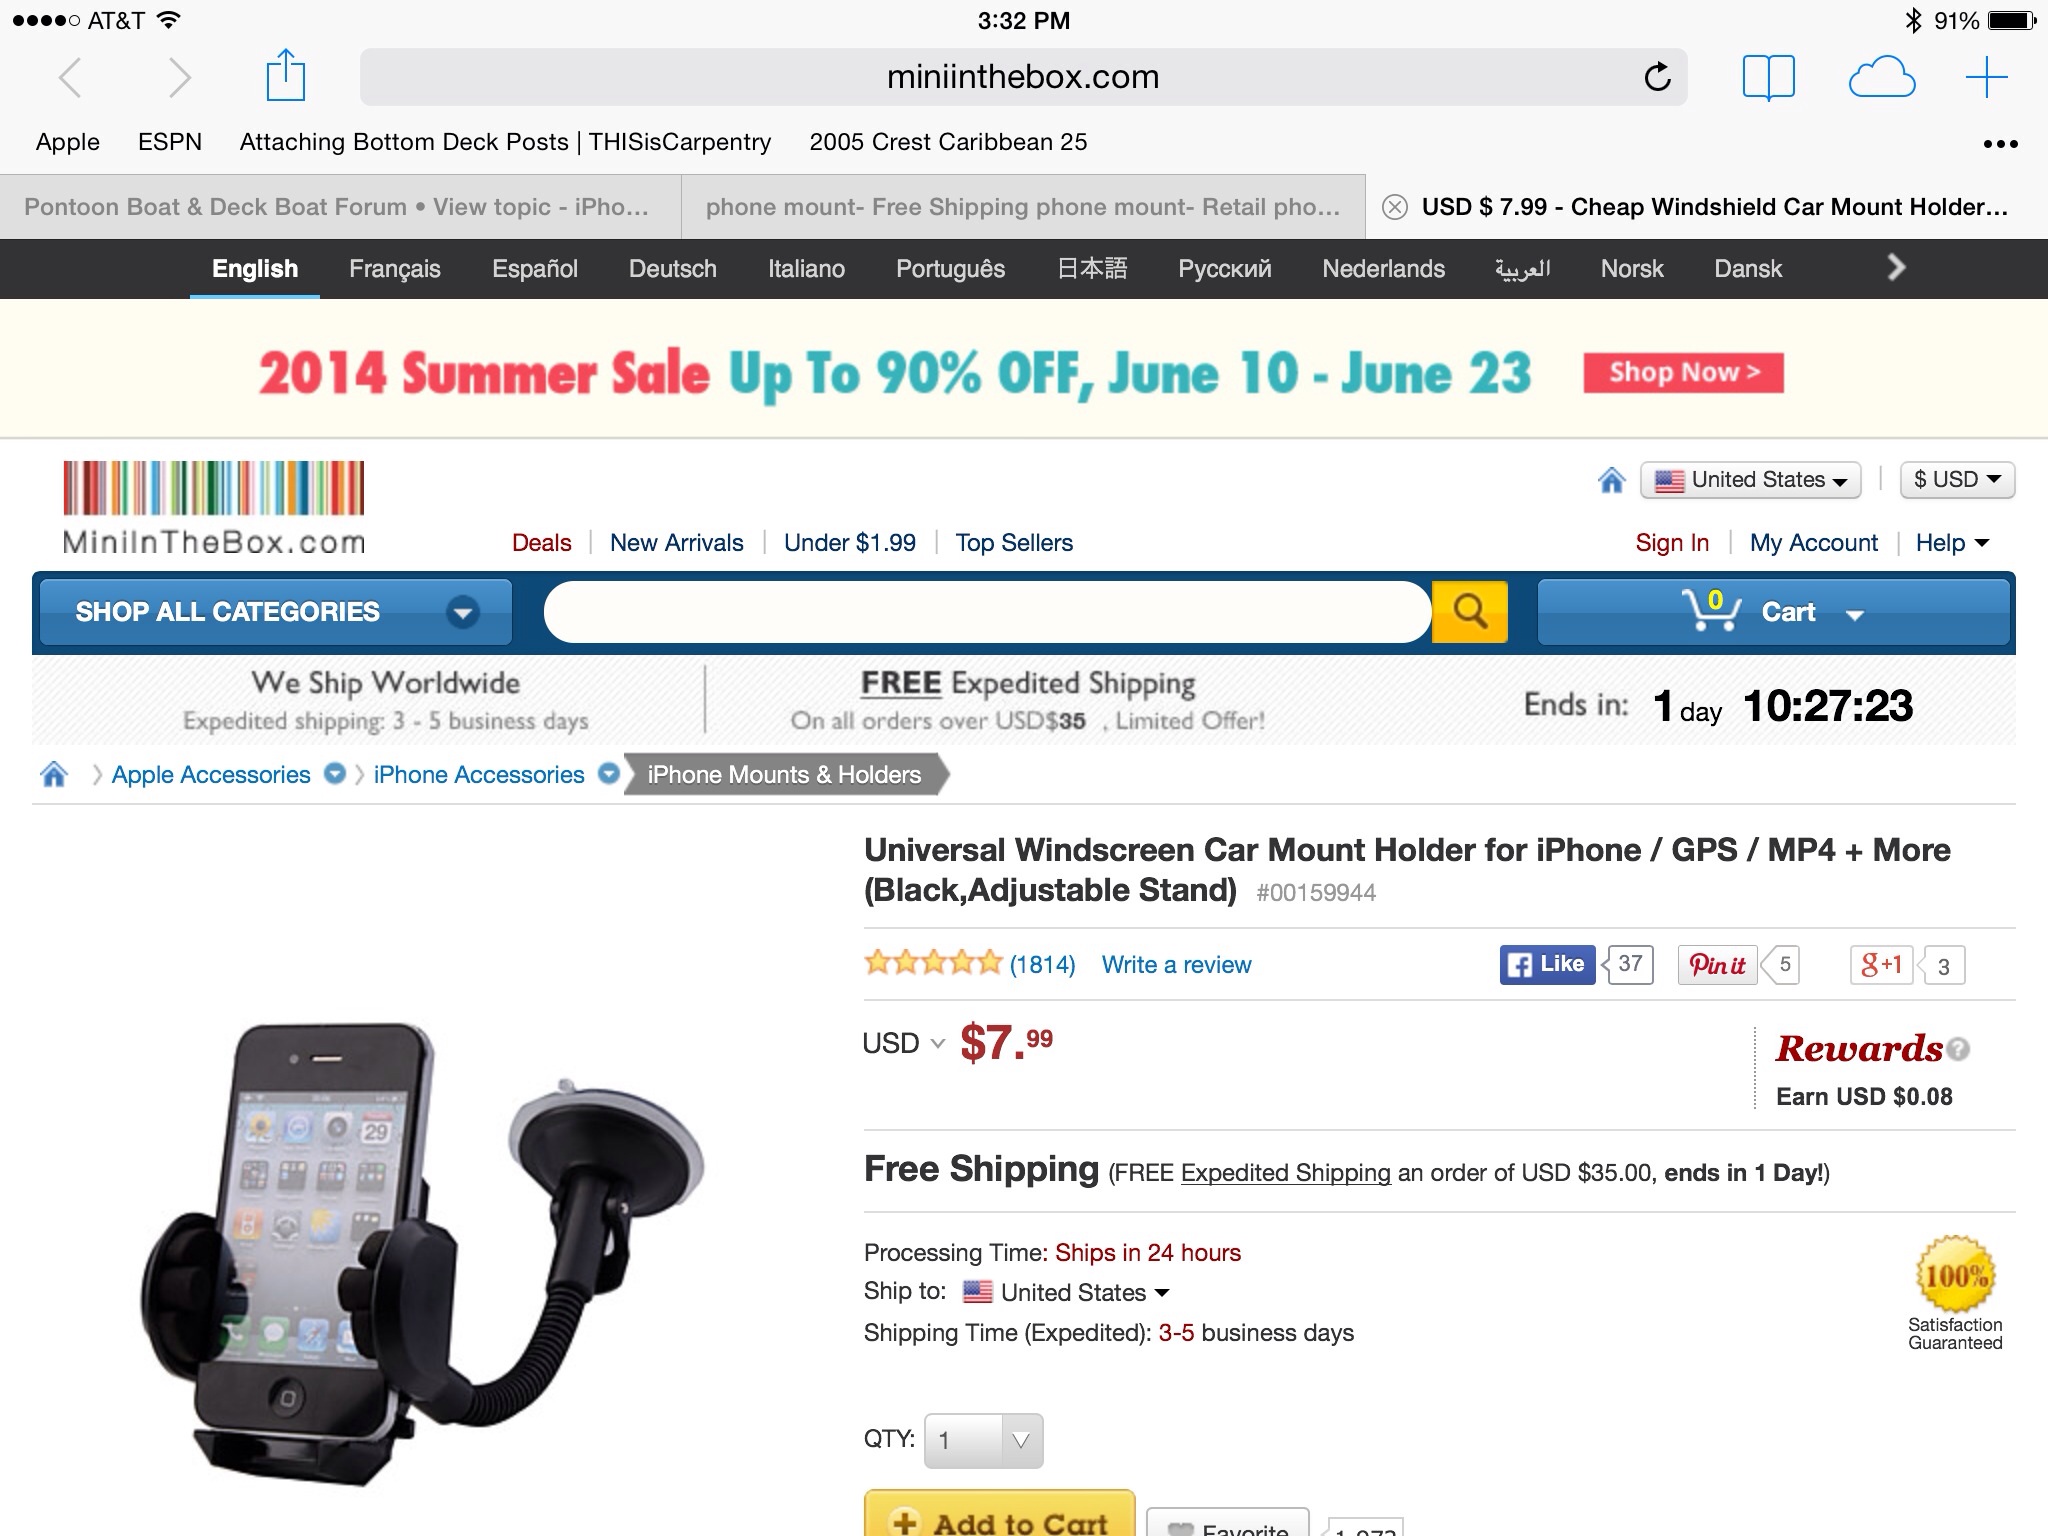Select the Français language tab
This screenshot has height=1536, width=2048.
tap(394, 268)
